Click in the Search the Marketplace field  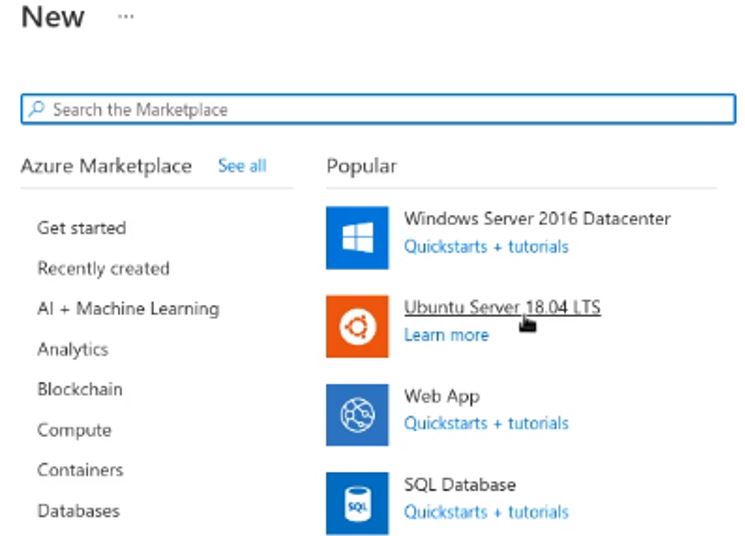(x=380, y=109)
